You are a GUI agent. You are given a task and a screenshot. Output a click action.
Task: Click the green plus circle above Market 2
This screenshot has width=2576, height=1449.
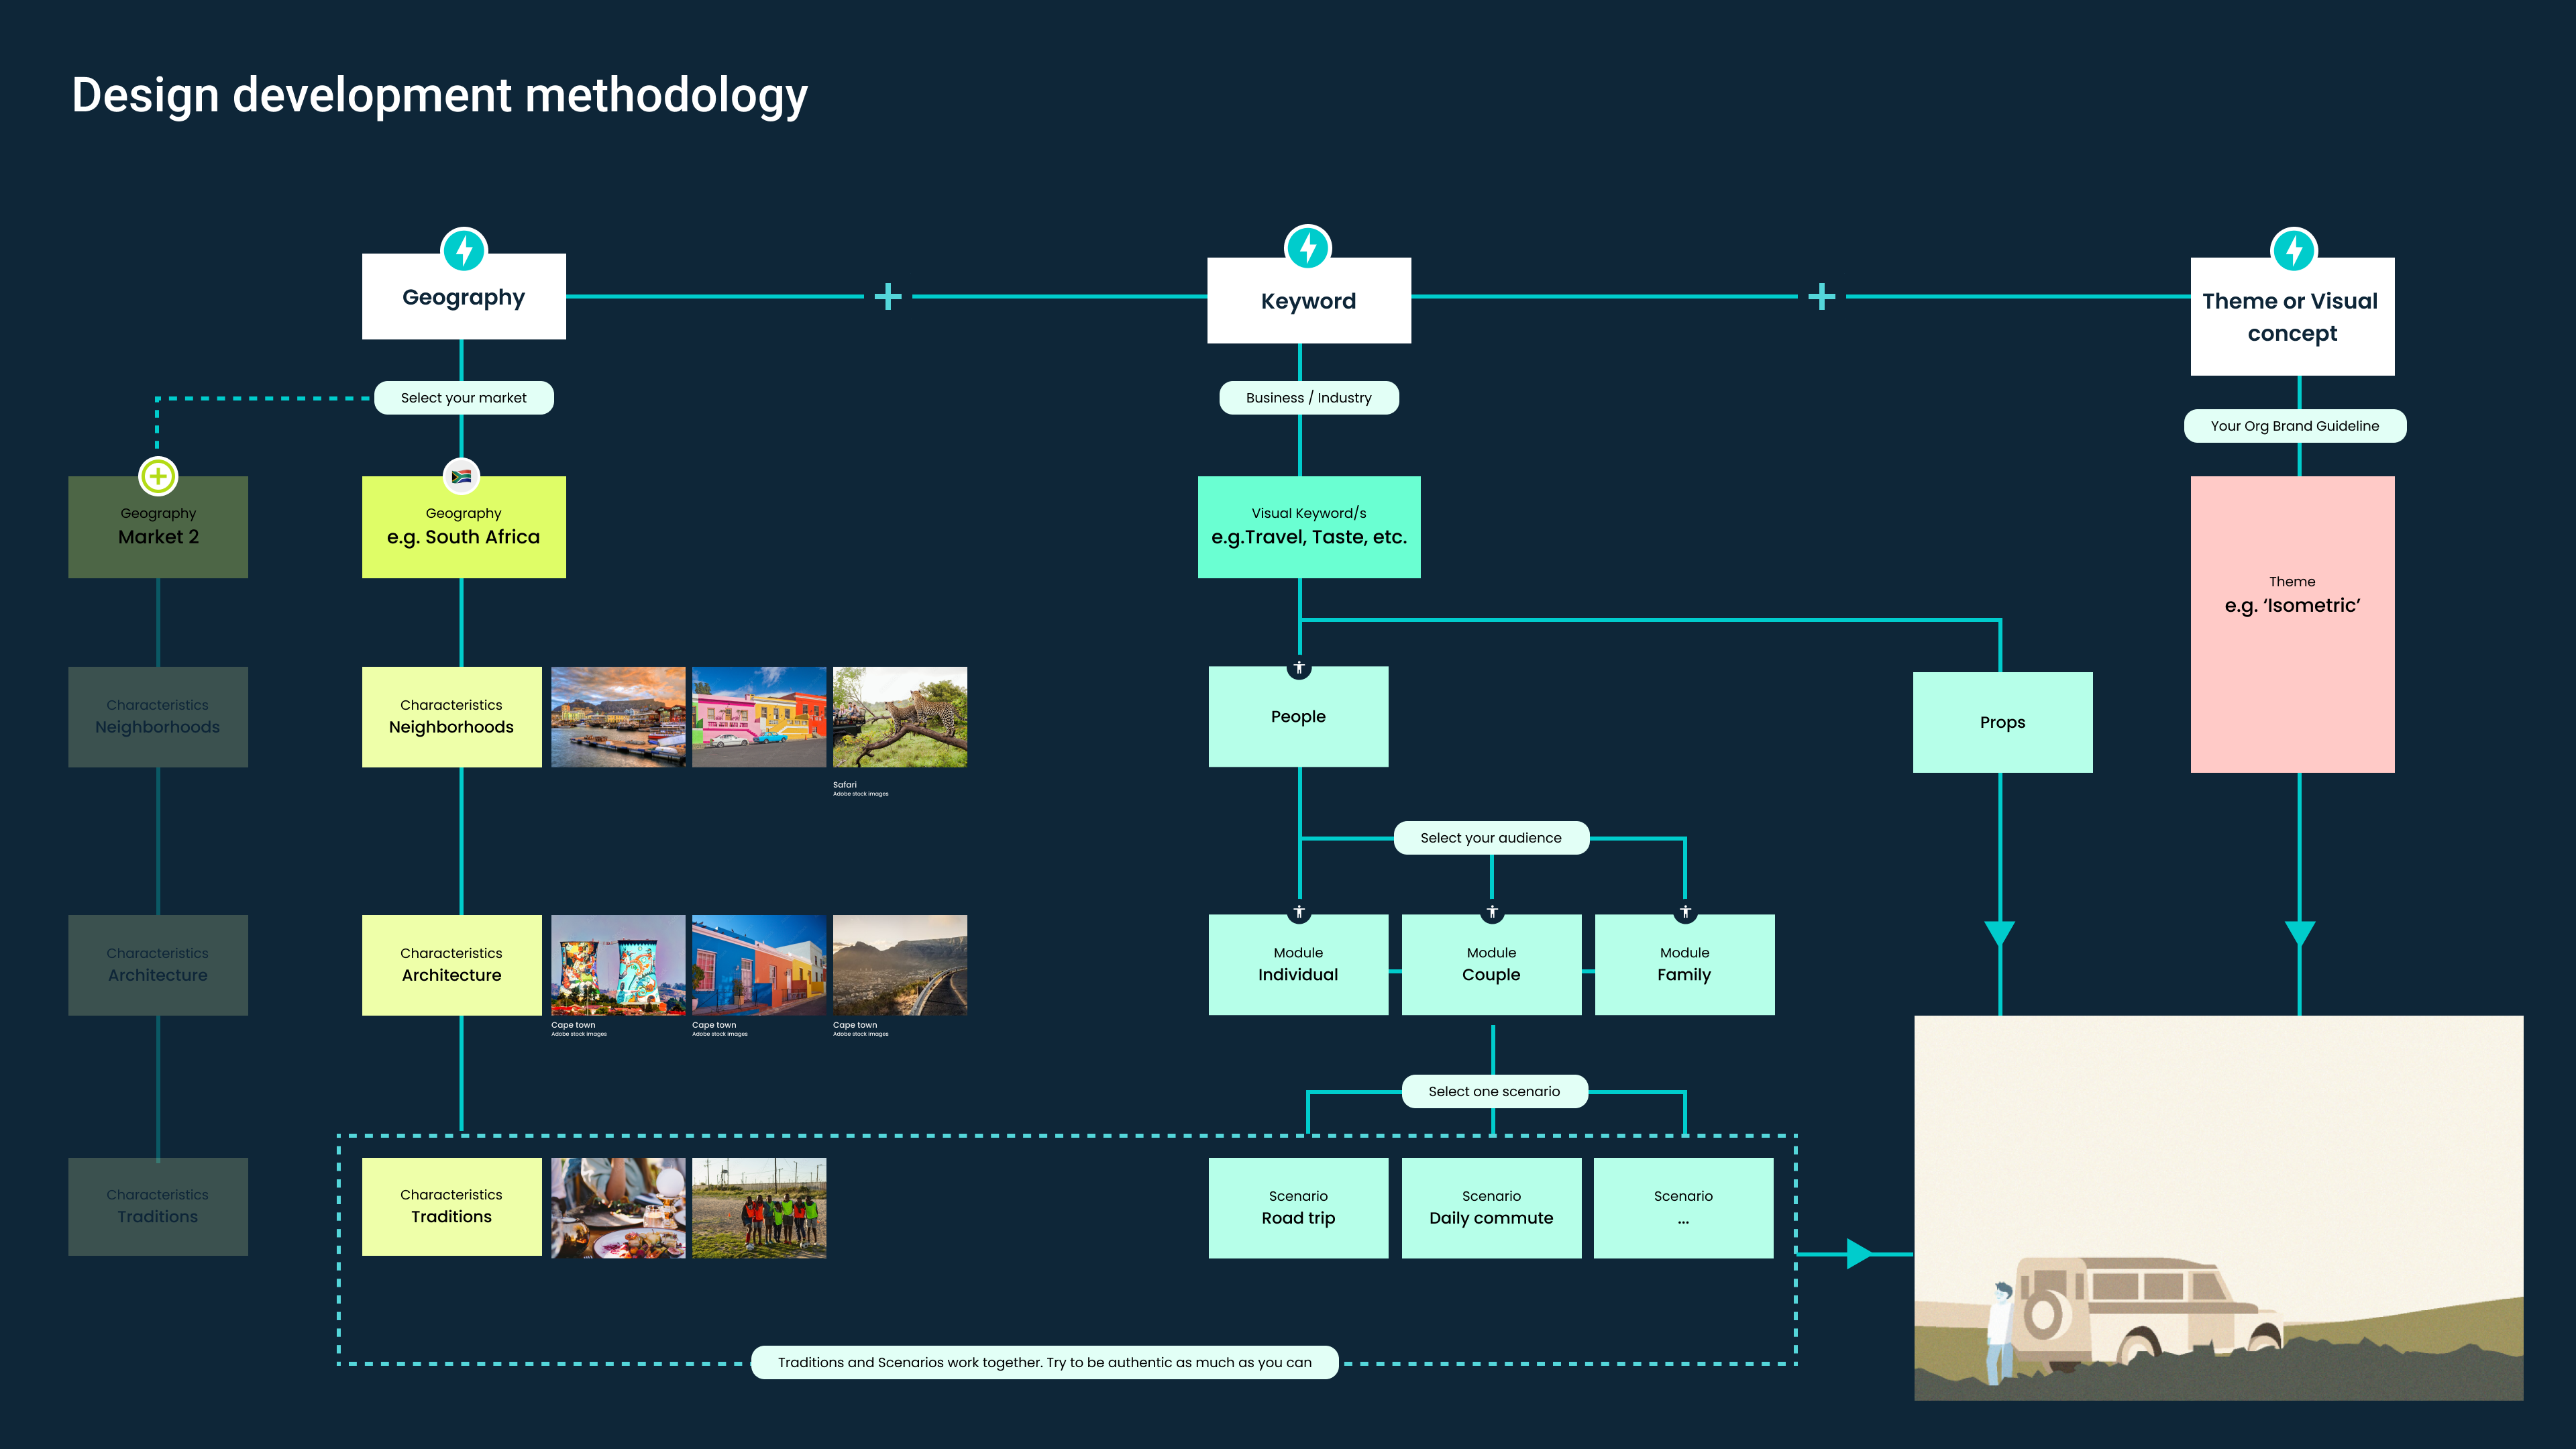158,476
